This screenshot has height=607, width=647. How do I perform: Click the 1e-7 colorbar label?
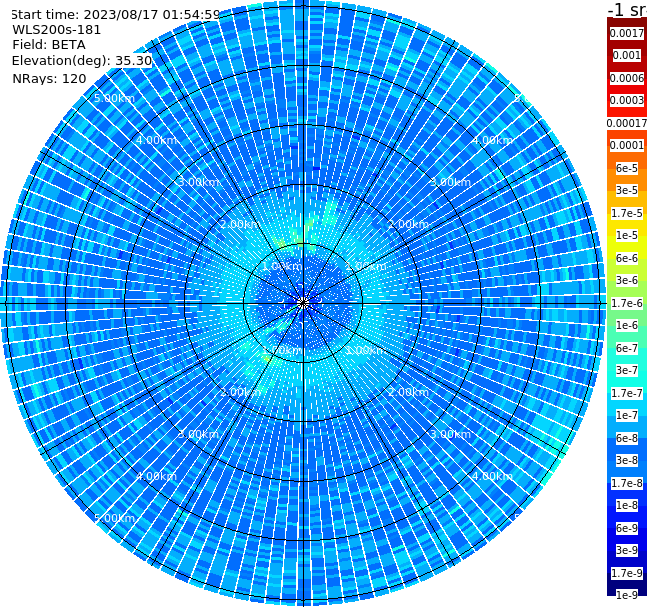coord(627,415)
